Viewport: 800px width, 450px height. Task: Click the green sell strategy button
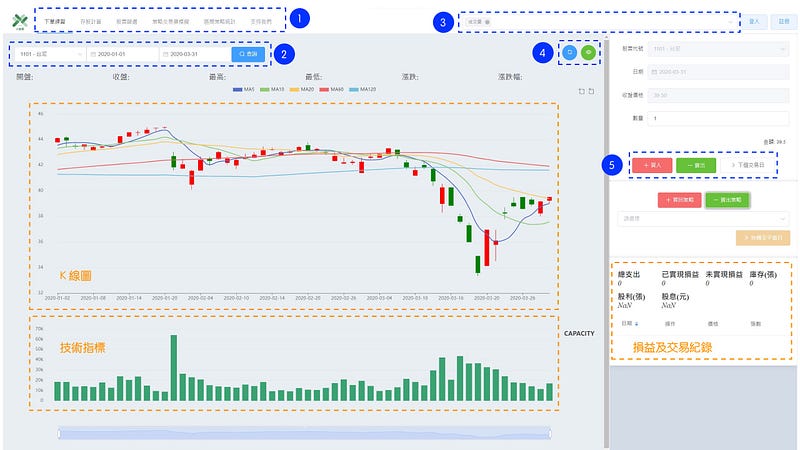[727, 200]
